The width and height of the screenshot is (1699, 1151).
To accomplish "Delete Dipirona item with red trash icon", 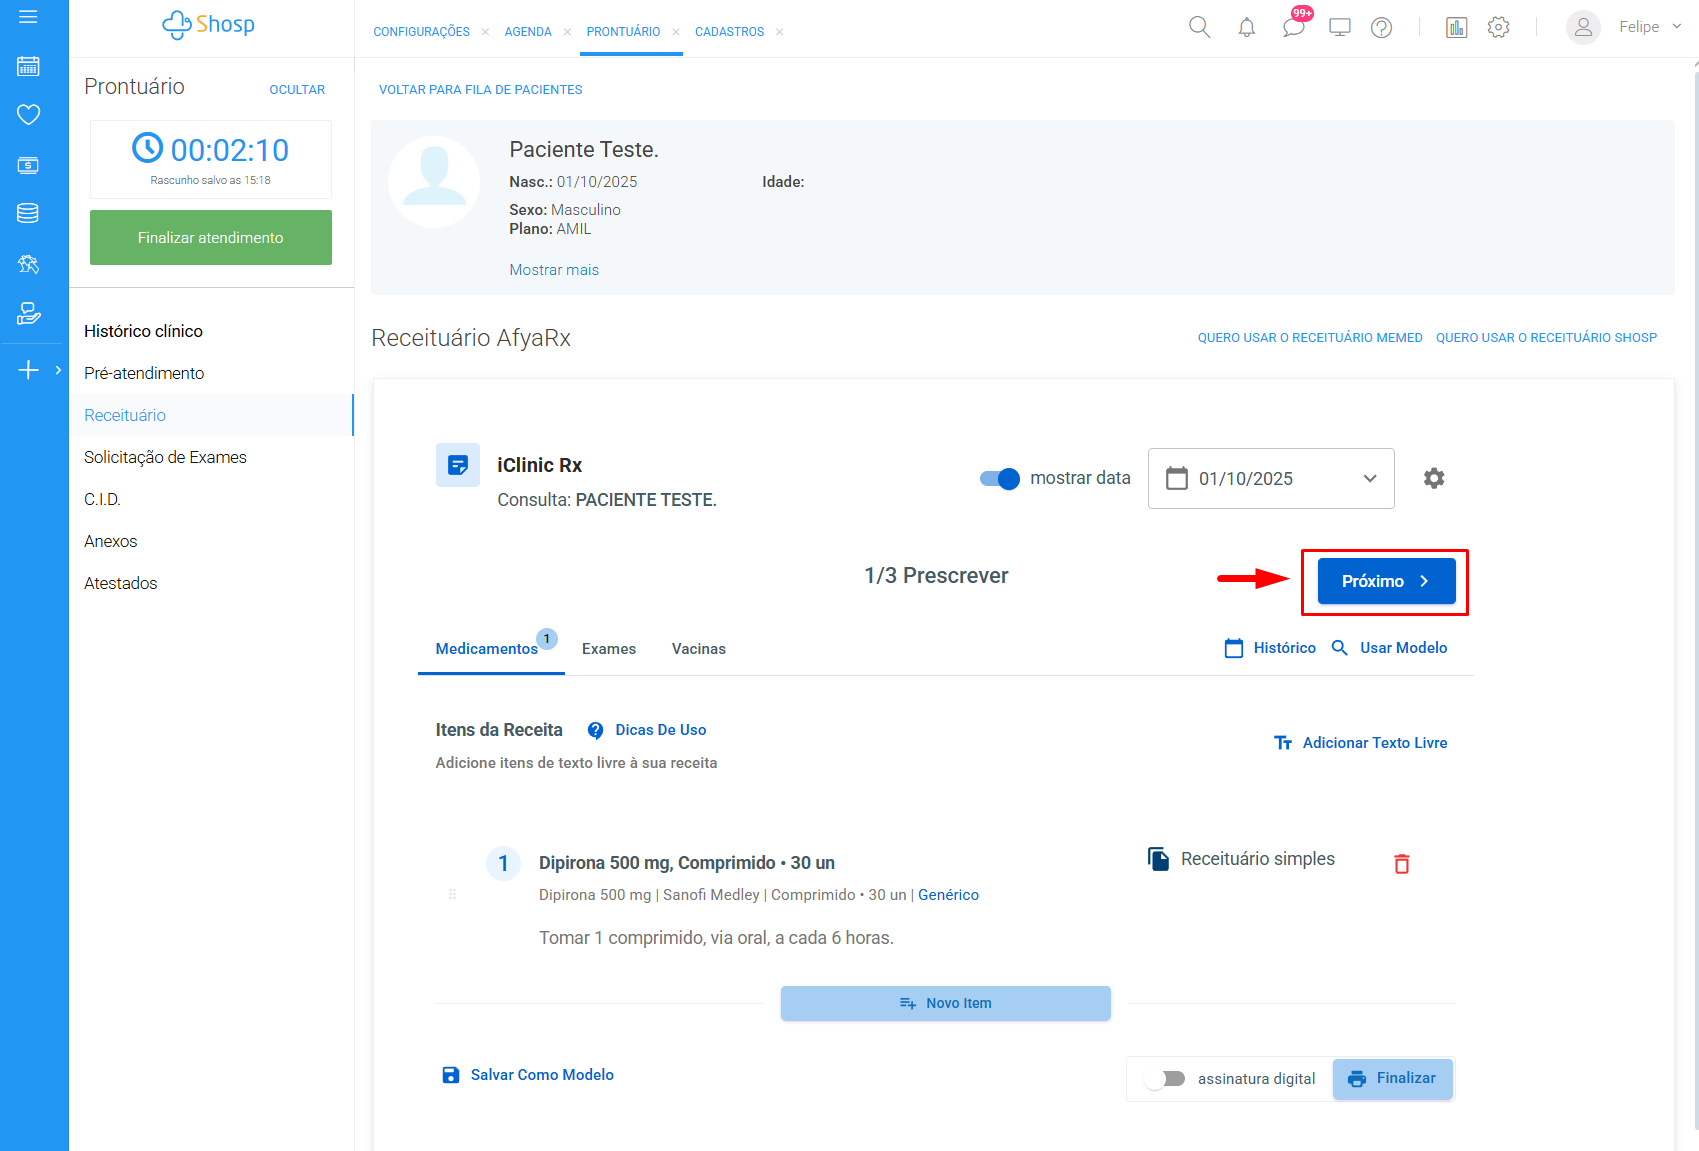I will [x=1401, y=864].
